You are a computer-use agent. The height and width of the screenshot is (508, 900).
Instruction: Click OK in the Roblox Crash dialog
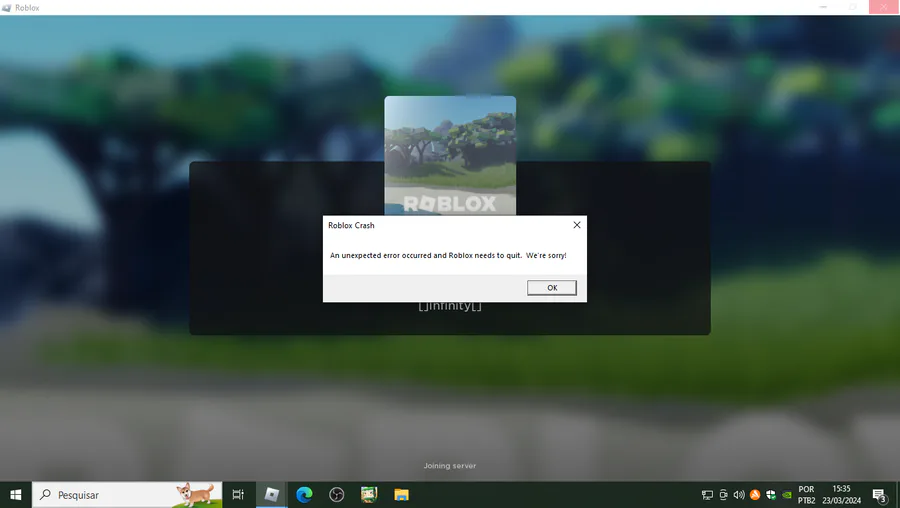point(552,288)
